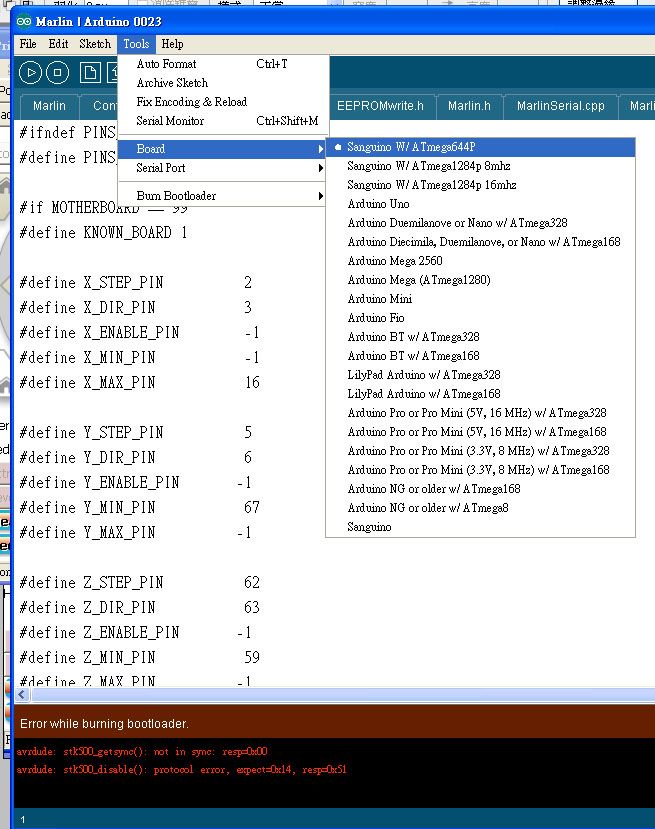Select the plain Sanguino board entry
Screen dimensions: 655x829
pos(481,528)
